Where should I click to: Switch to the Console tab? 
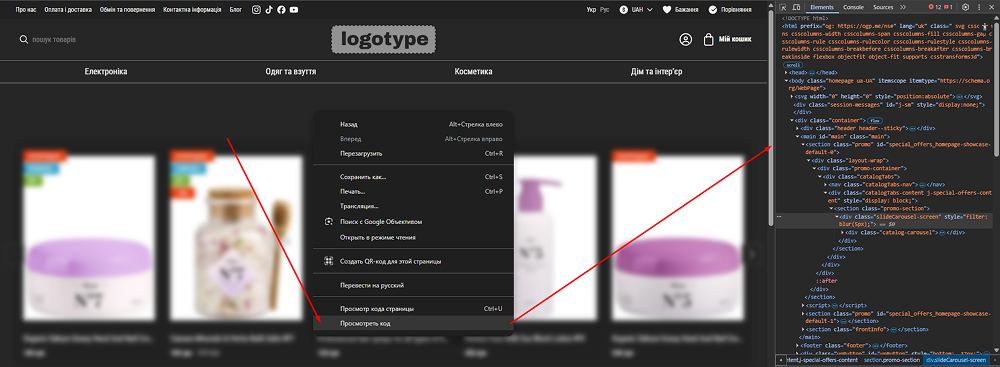click(x=853, y=7)
